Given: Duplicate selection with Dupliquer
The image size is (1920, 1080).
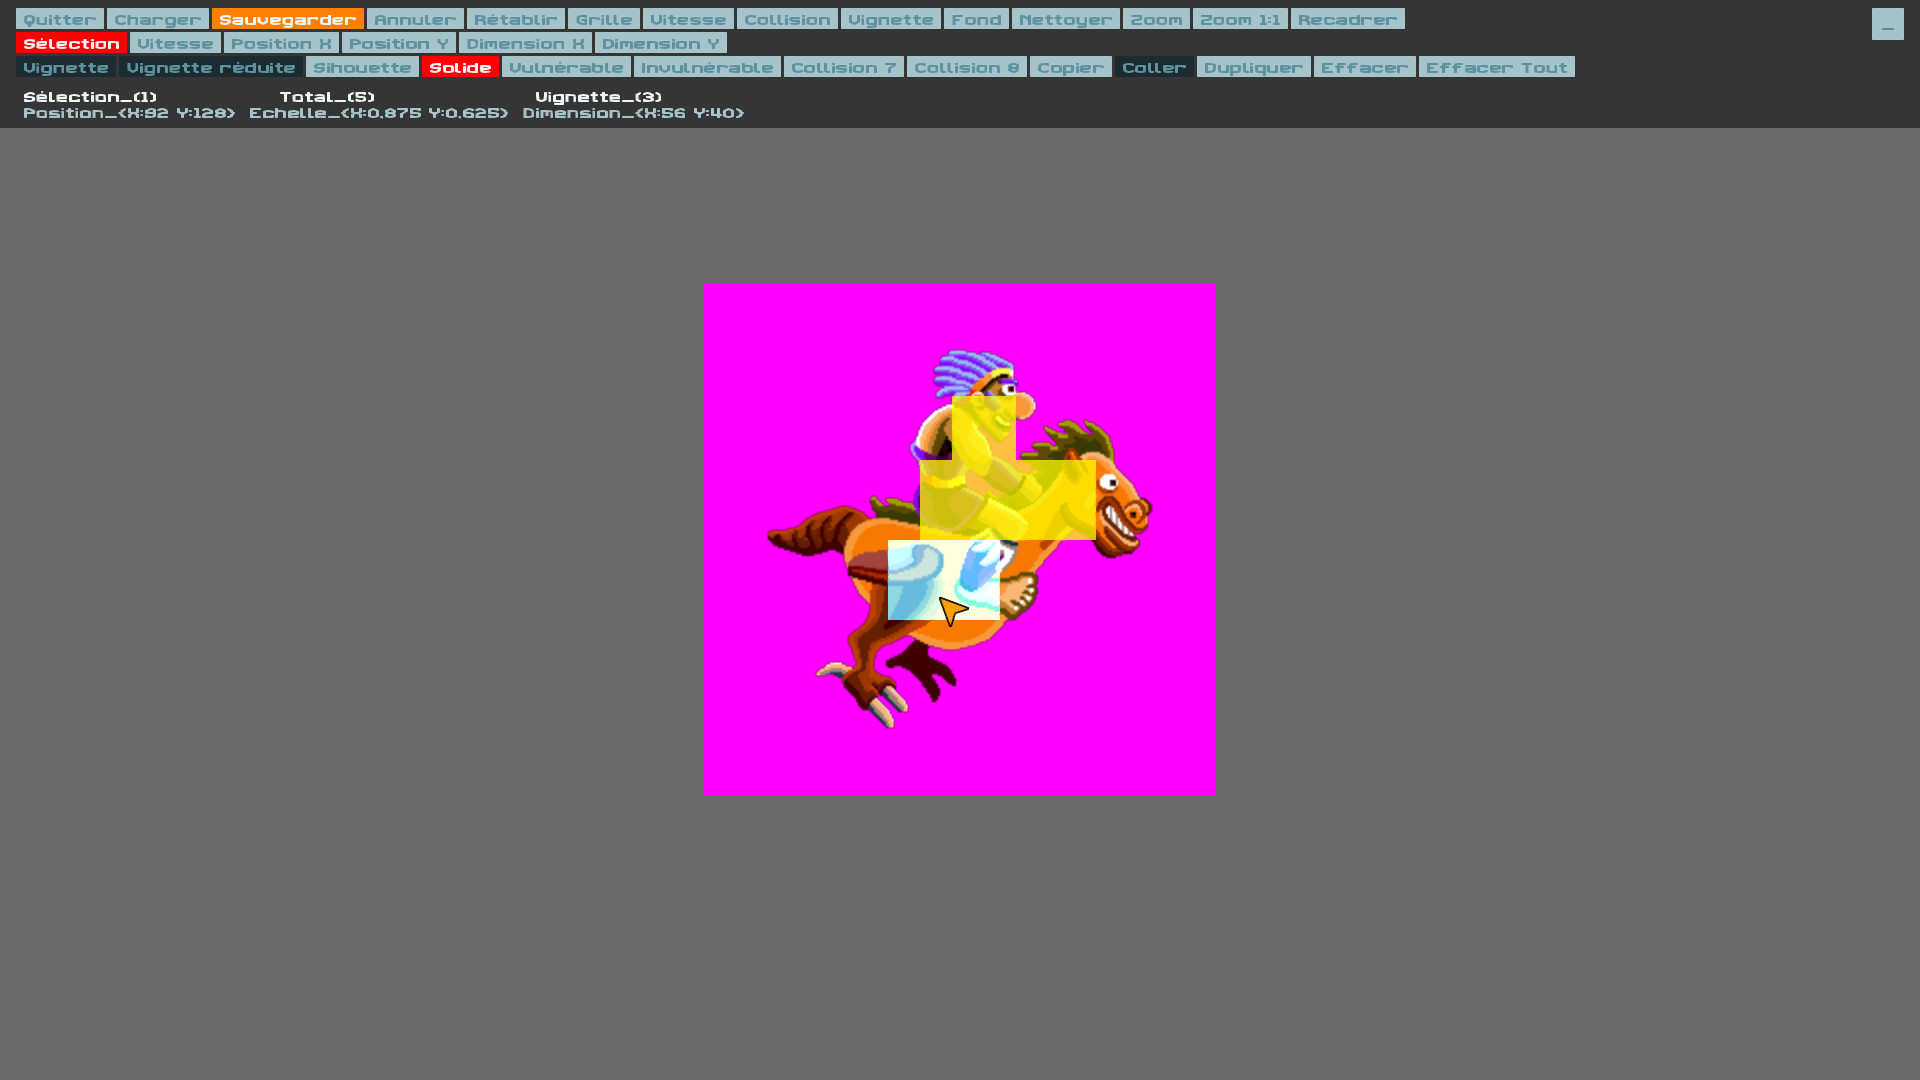Looking at the screenshot, I should tap(1254, 67).
